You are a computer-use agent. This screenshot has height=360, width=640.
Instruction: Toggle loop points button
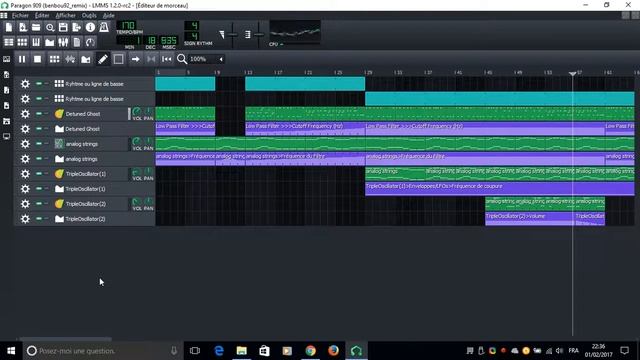coord(151,59)
